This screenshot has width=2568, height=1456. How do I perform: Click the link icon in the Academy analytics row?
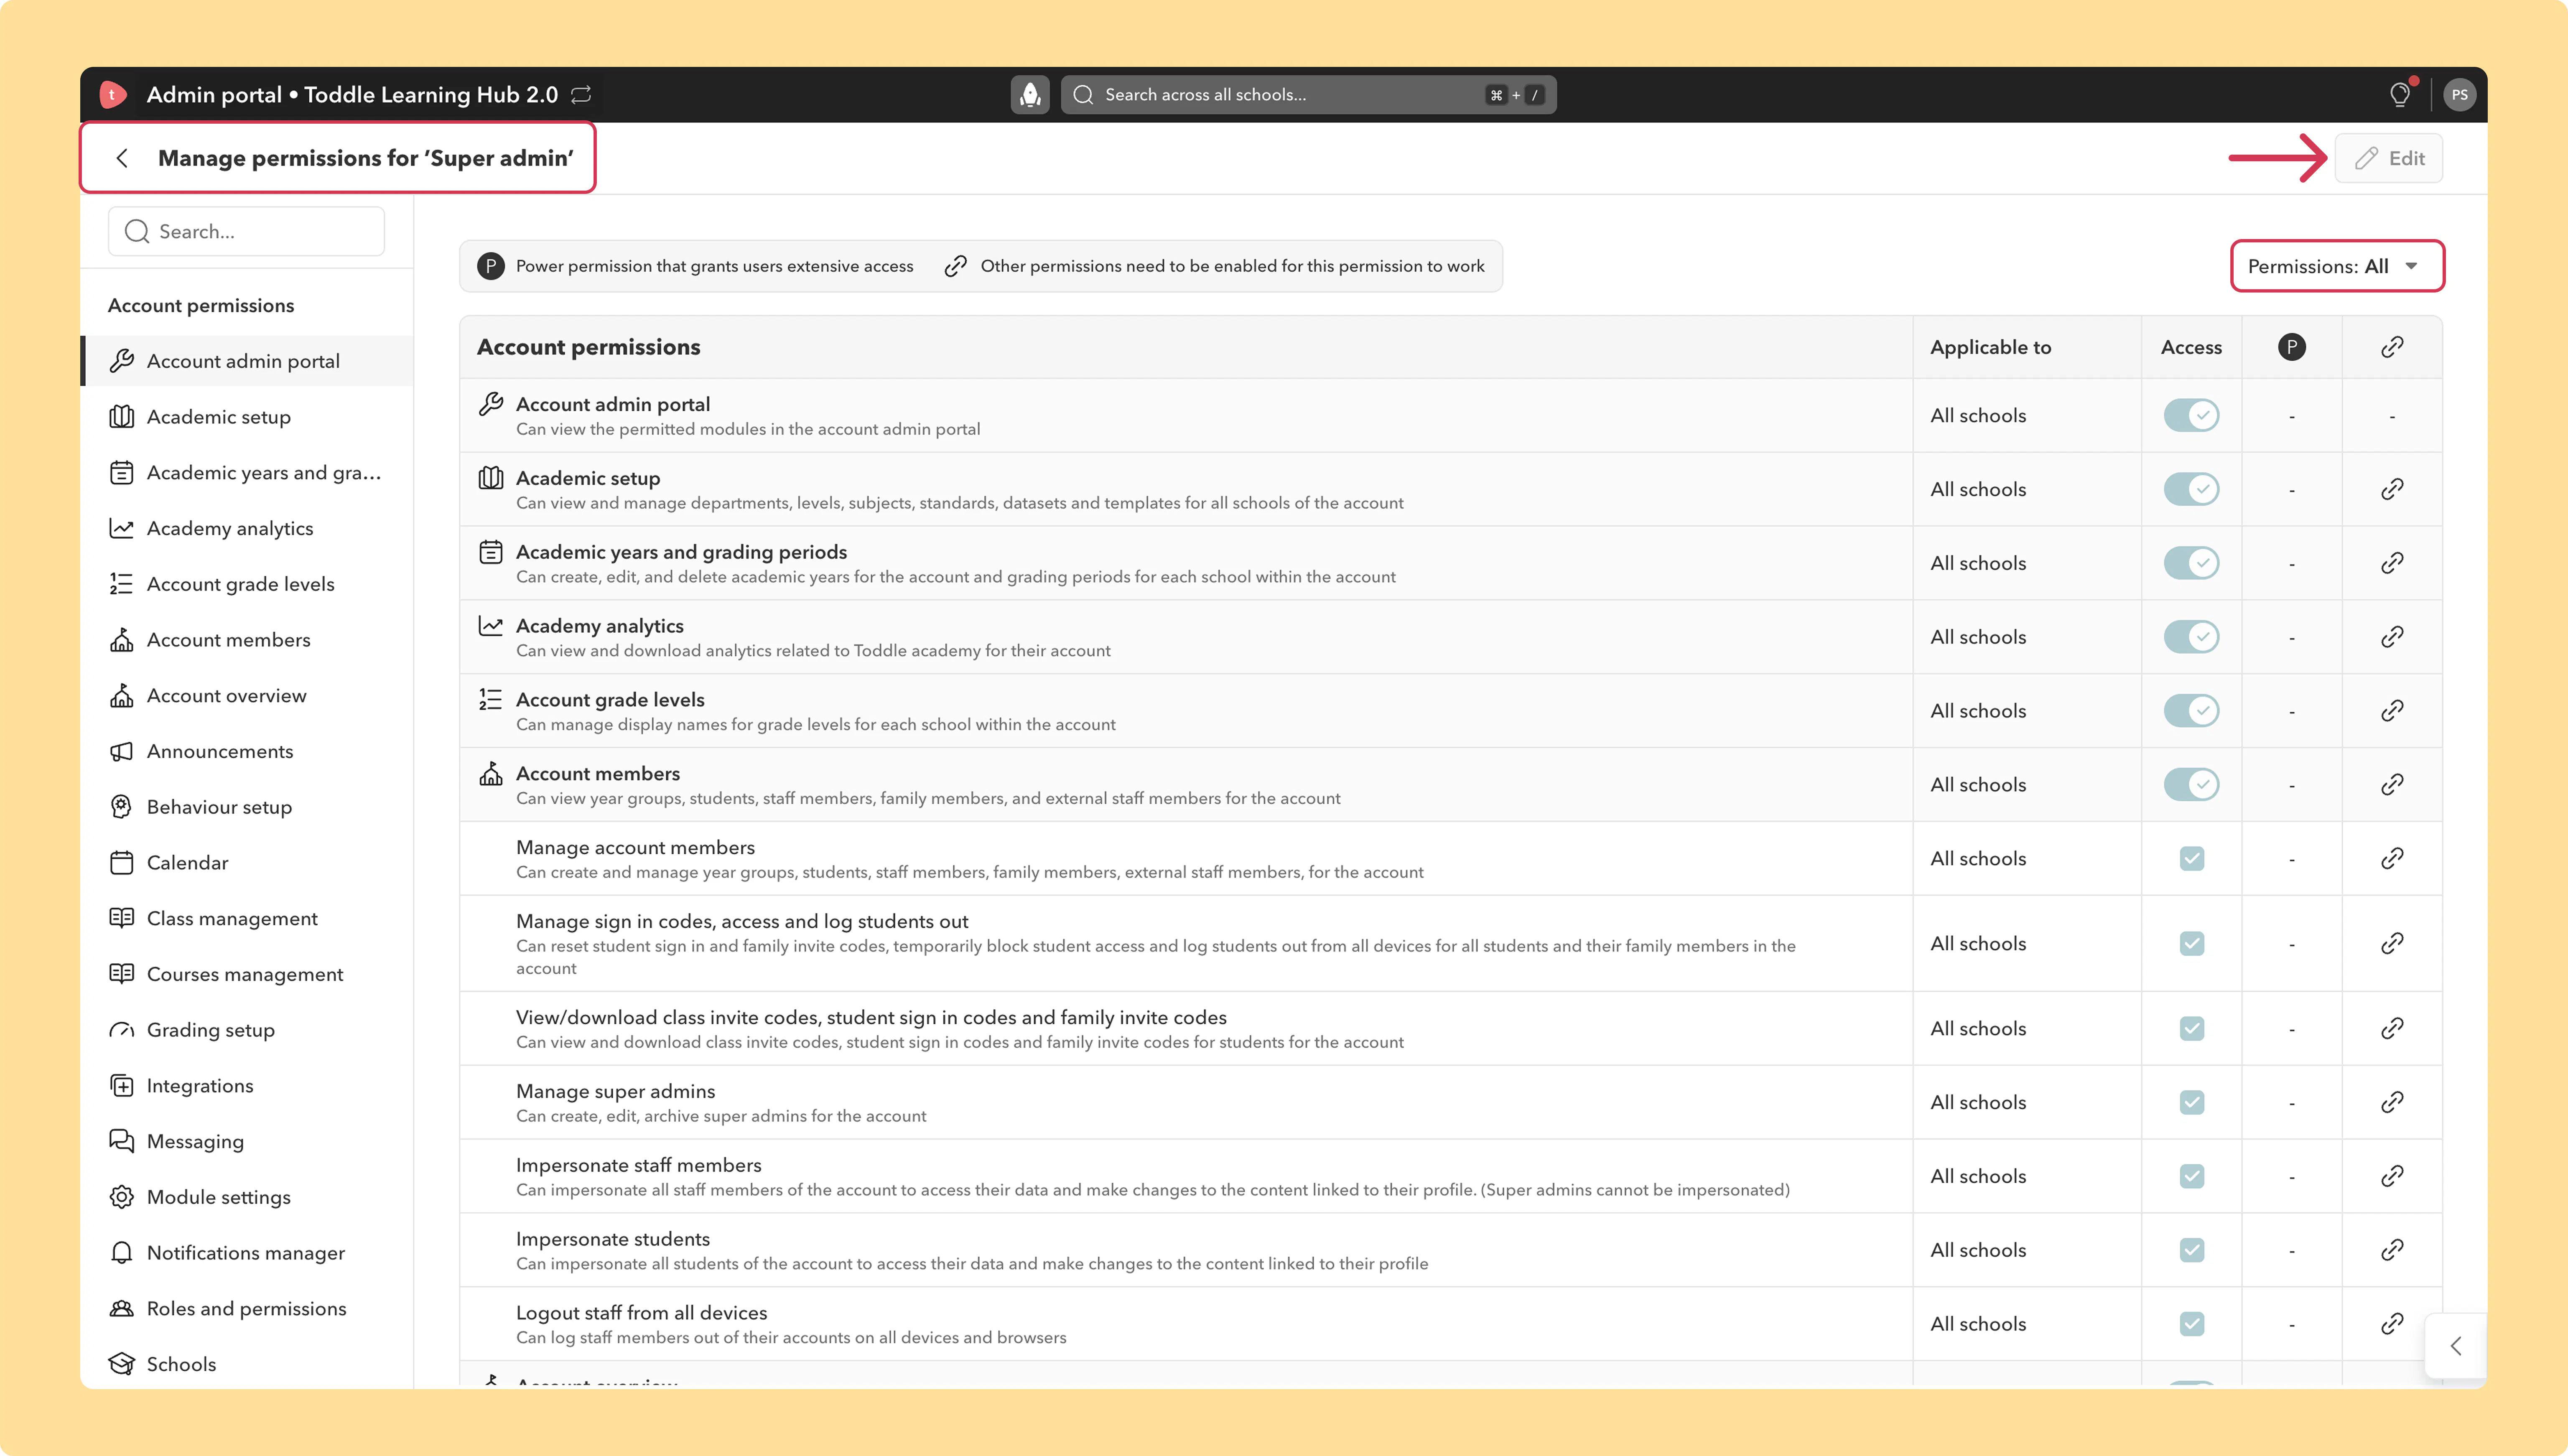pyautogui.click(x=2392, y=637)
